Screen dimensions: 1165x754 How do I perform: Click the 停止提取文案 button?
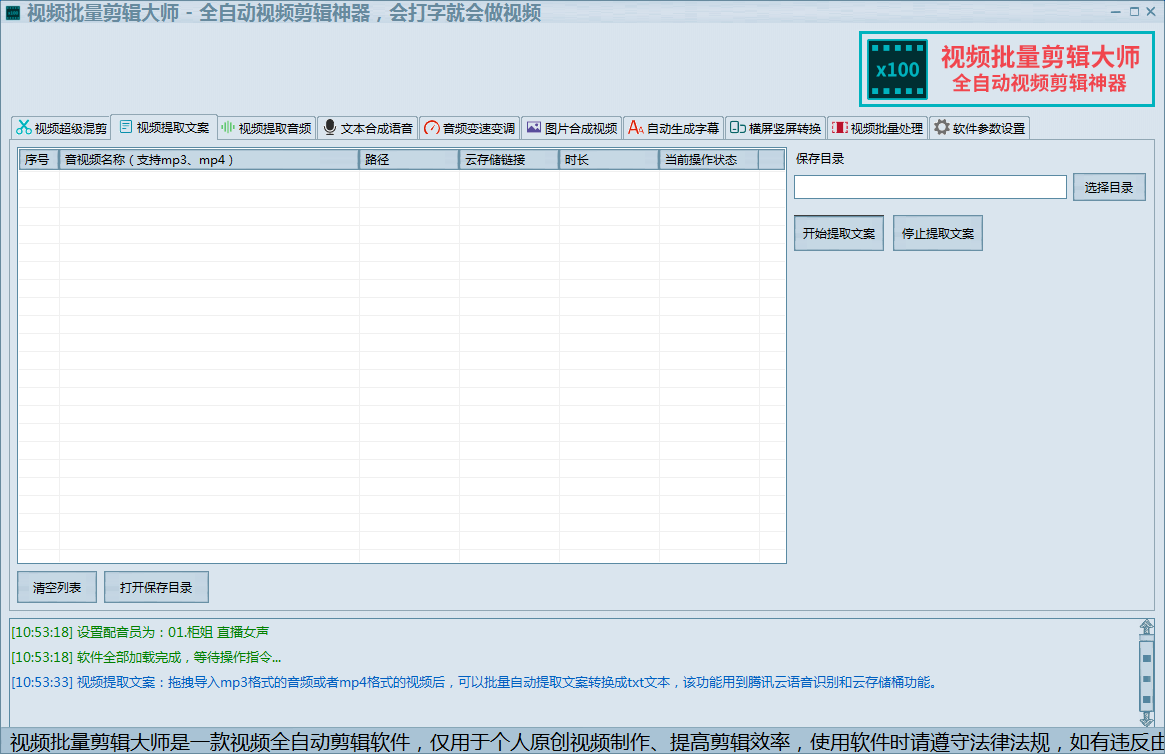click(938, 233)
